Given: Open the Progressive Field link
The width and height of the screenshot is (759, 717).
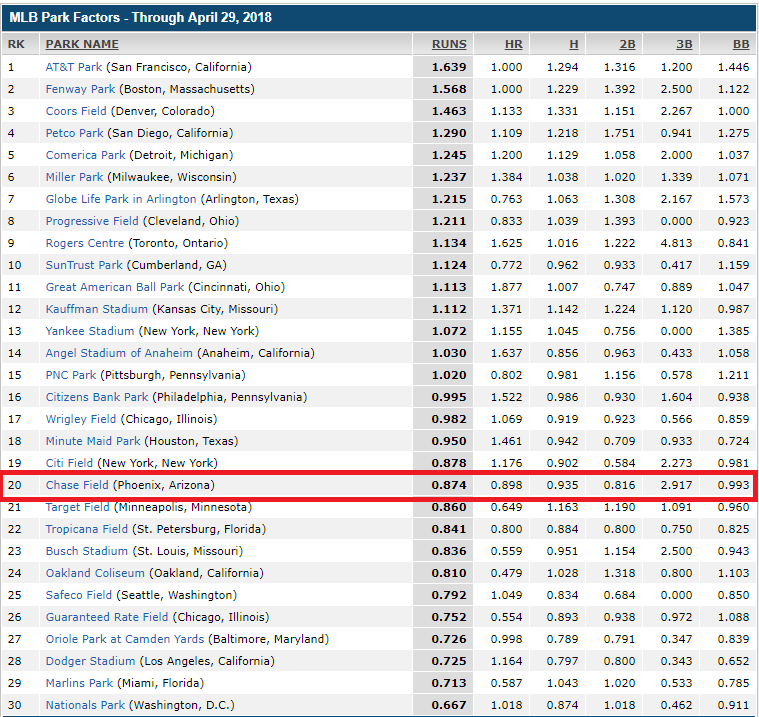Looking at the screenshot, I should coord(92,221).
